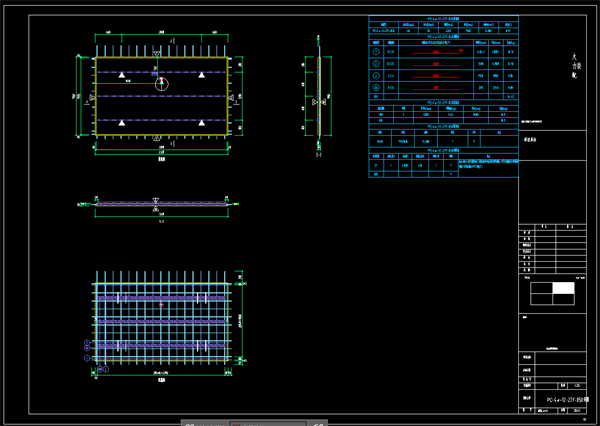Select the green vertical dimension right of the rebar layout

241,318
